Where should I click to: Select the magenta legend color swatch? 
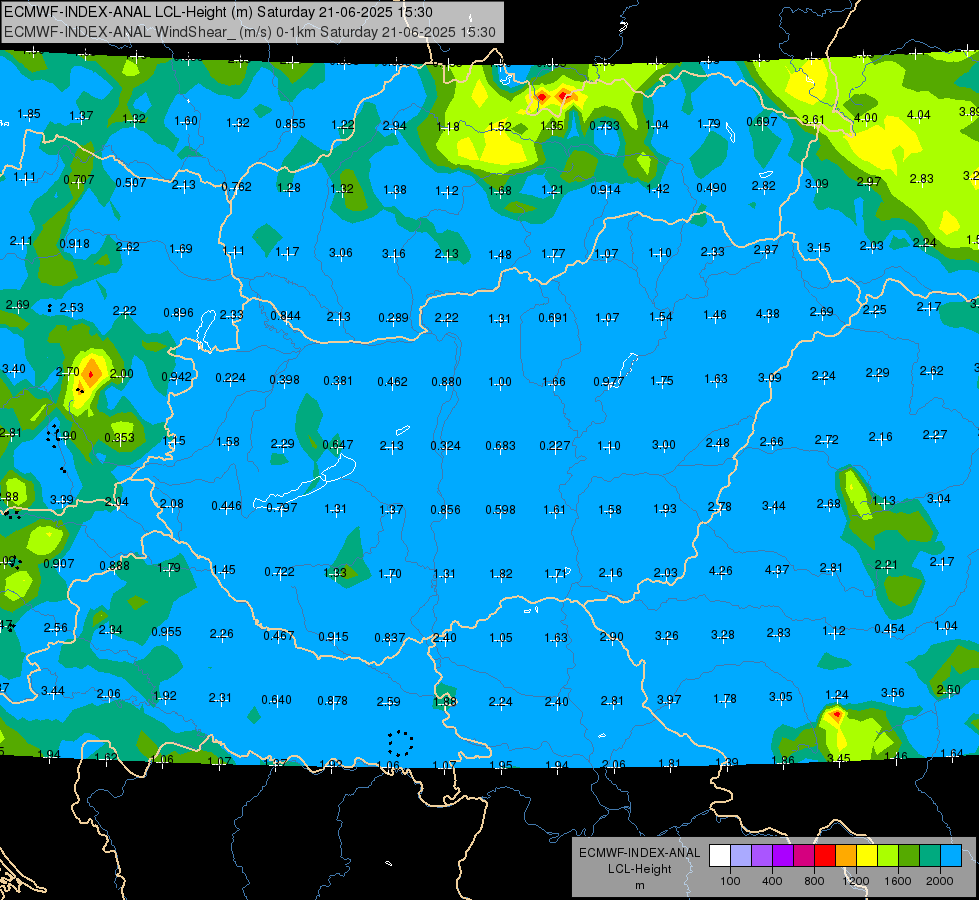804,855
